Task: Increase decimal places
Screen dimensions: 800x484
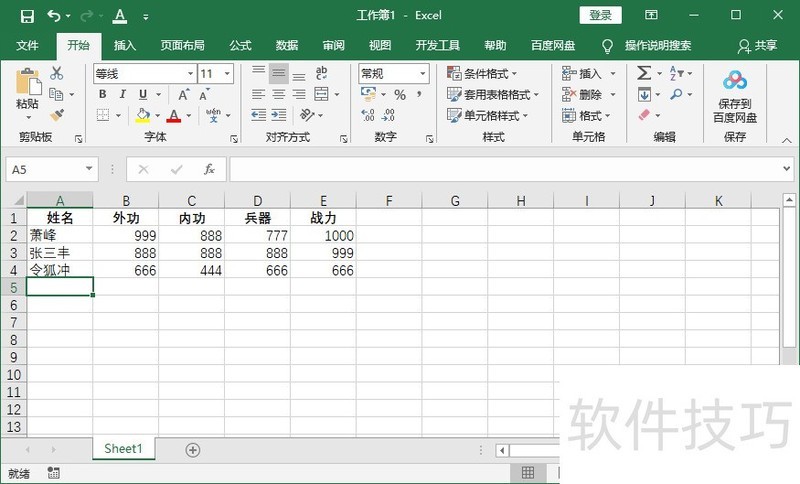Action: [367, 115]
